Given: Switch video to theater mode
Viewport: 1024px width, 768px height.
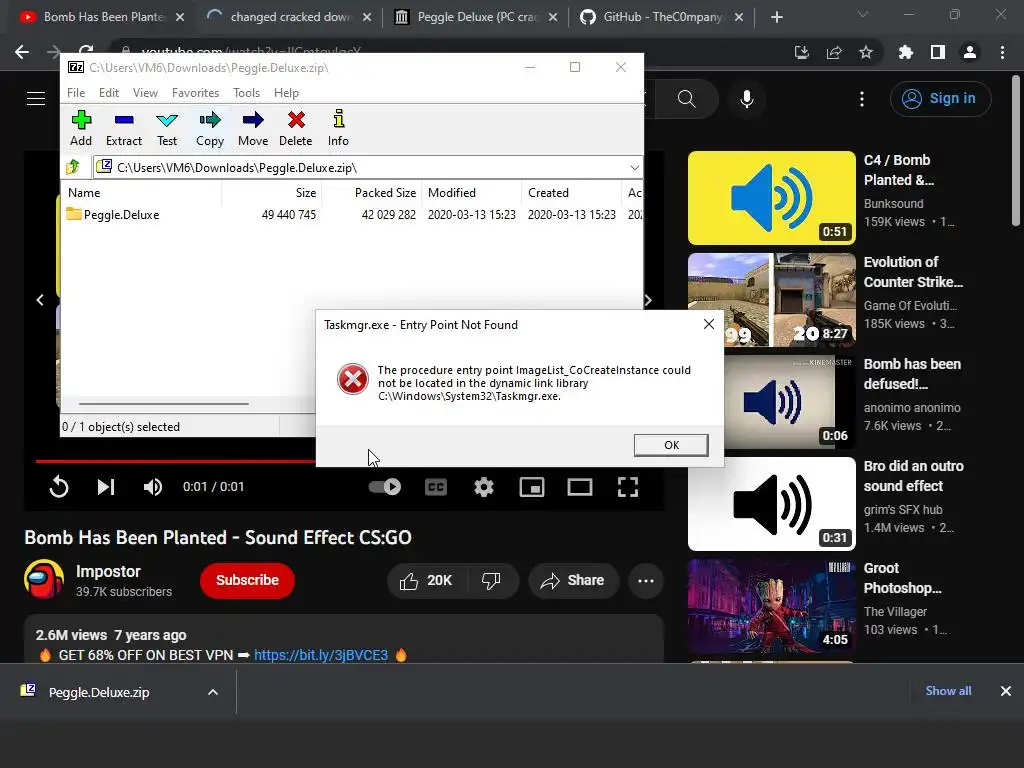Looking at the screenshot, I should point(580,487).
